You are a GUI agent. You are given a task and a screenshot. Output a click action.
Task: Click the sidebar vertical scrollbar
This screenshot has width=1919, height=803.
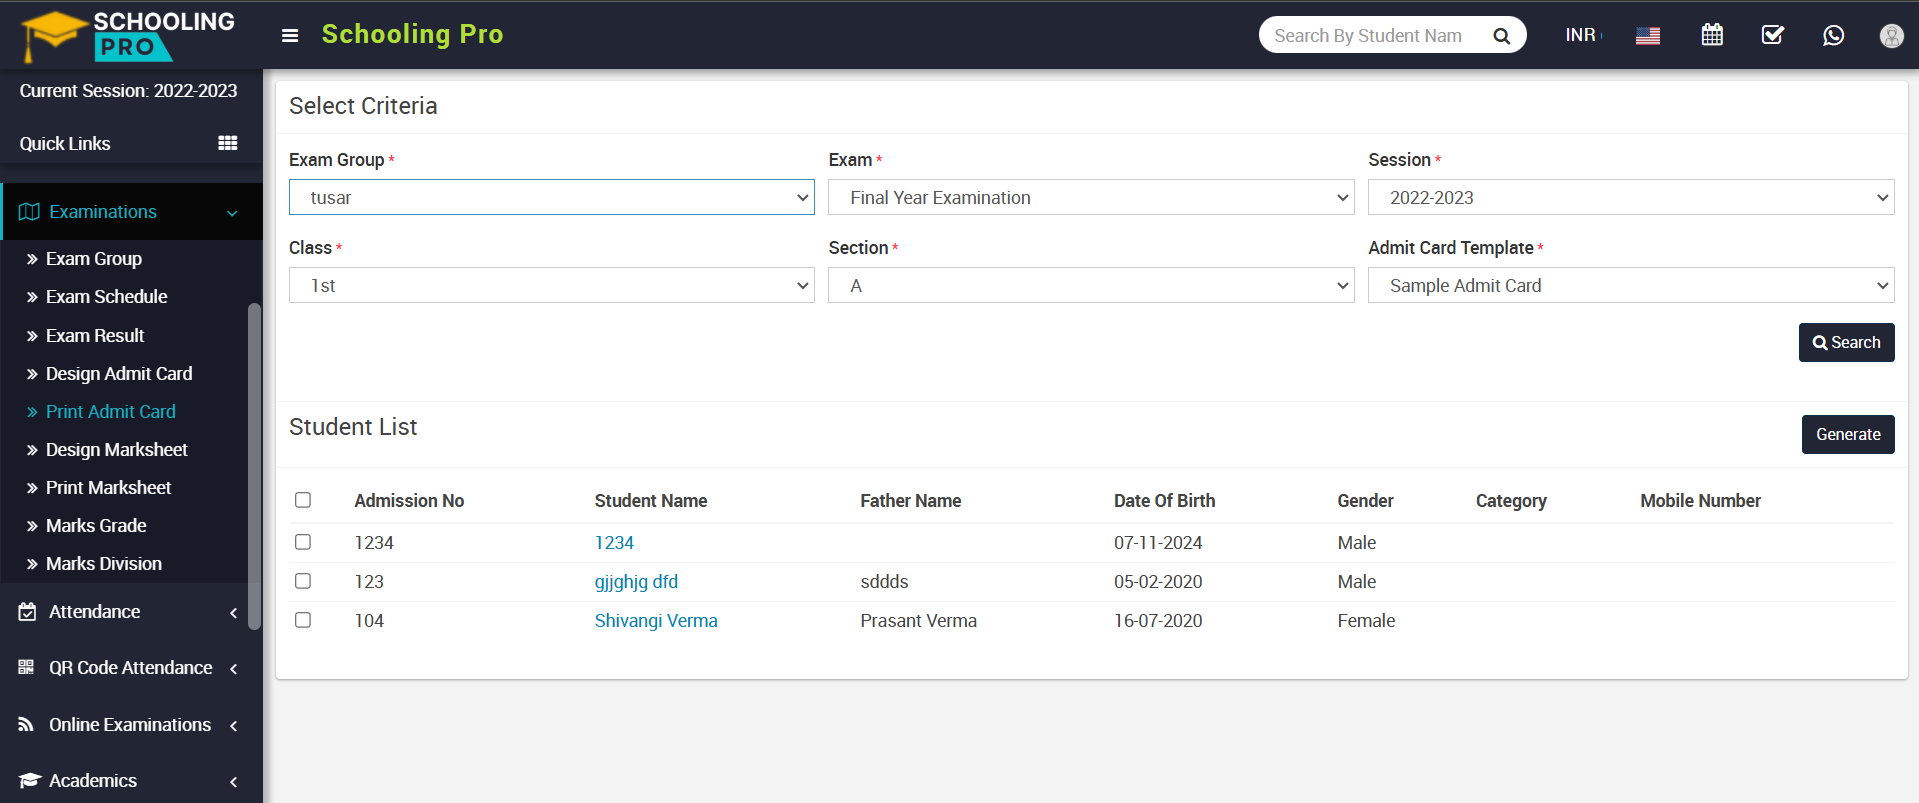pos(254,465)
